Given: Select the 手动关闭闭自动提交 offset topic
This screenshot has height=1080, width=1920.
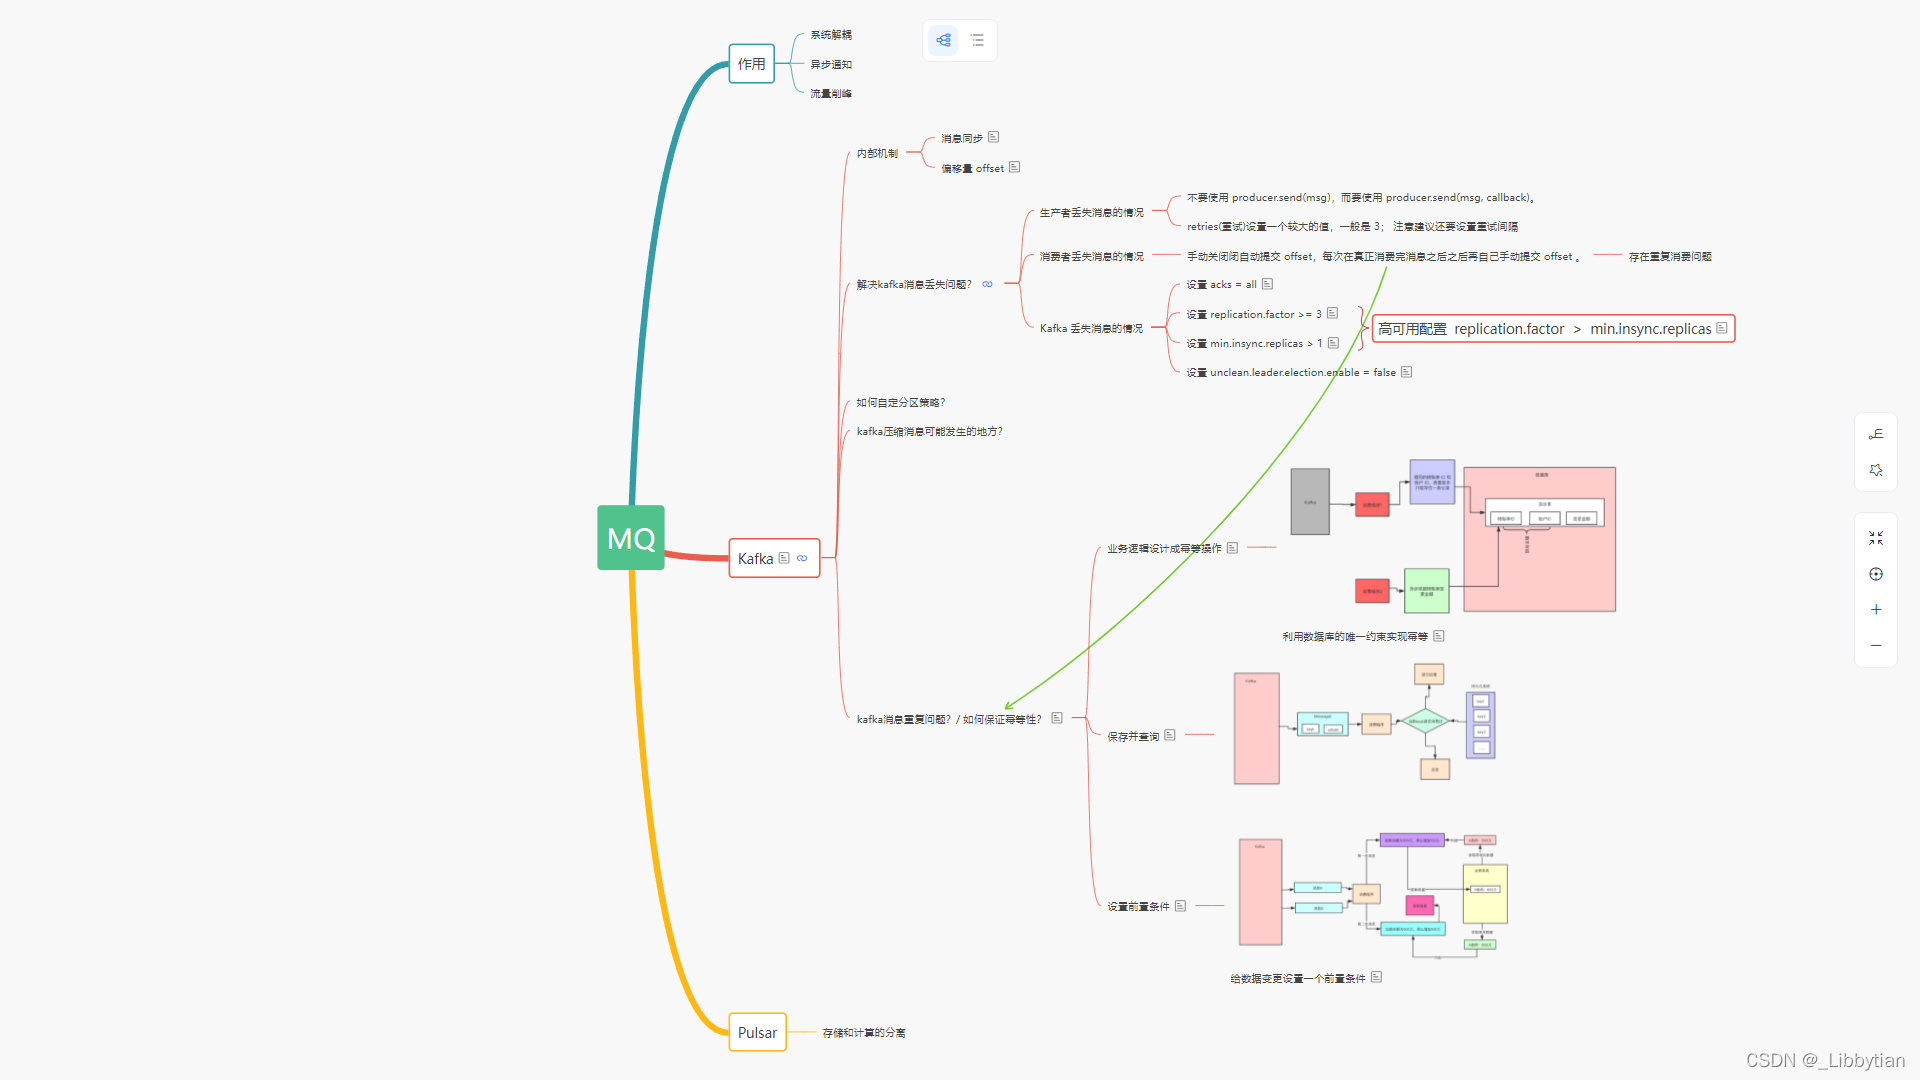Looking at the screenshot, I should (1384, 256).
